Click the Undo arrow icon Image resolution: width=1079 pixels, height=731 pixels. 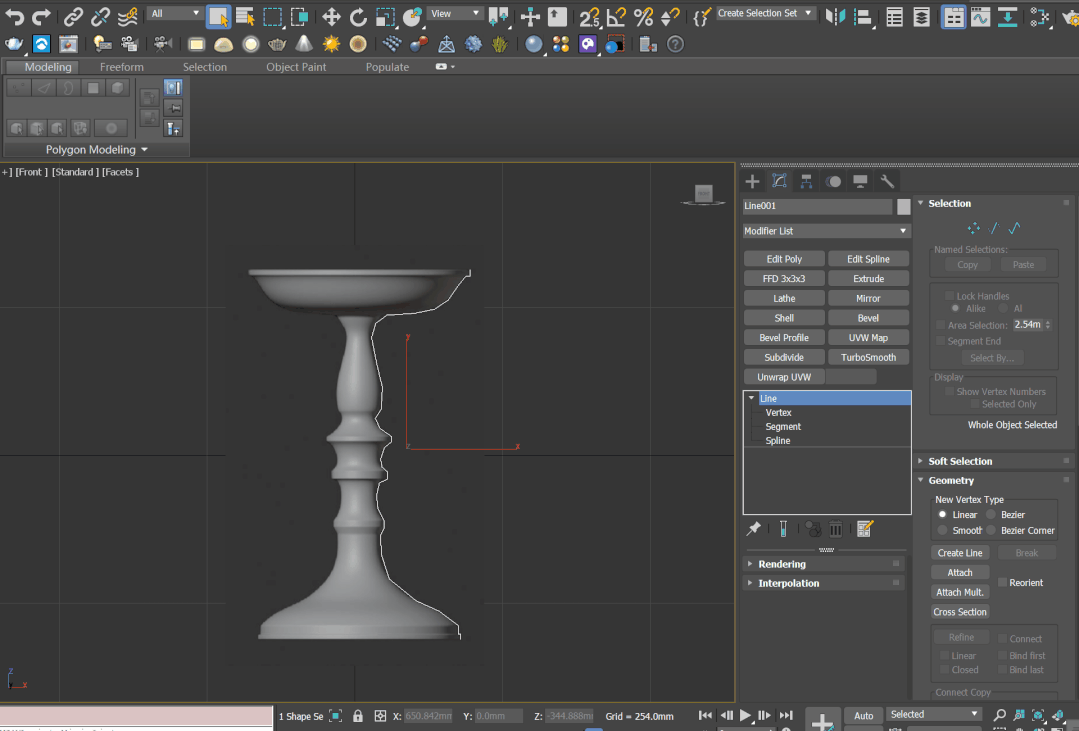pos(14,16)
